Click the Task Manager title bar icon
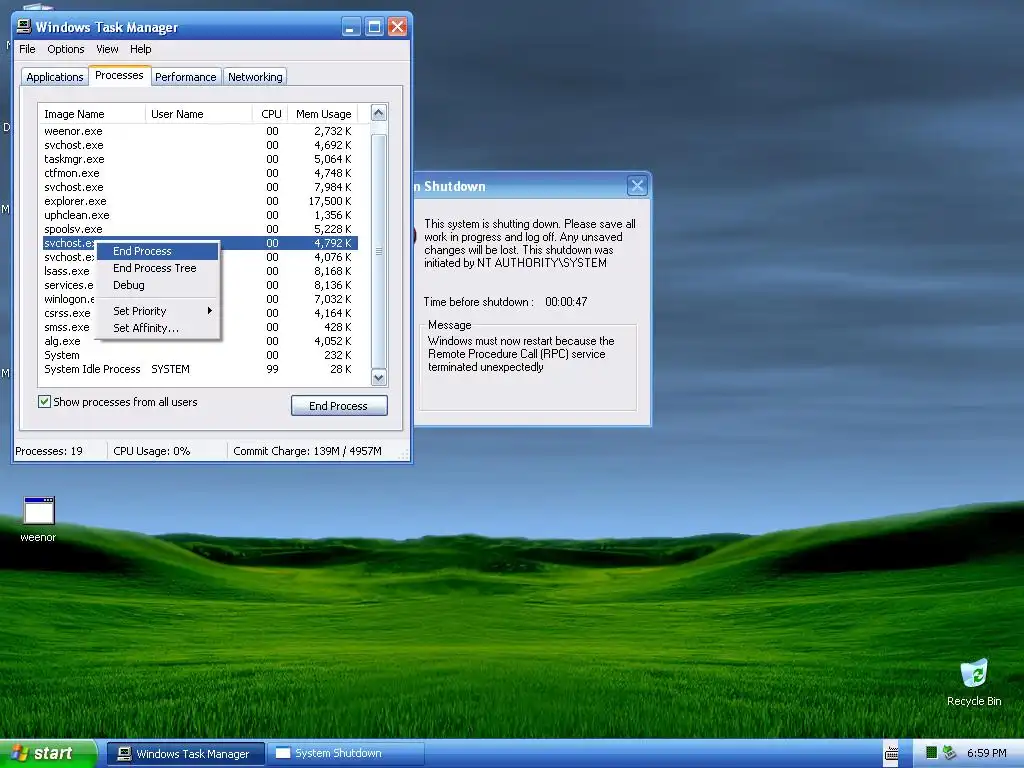This screenshot has height=768, width=1024. coord(24,26)
